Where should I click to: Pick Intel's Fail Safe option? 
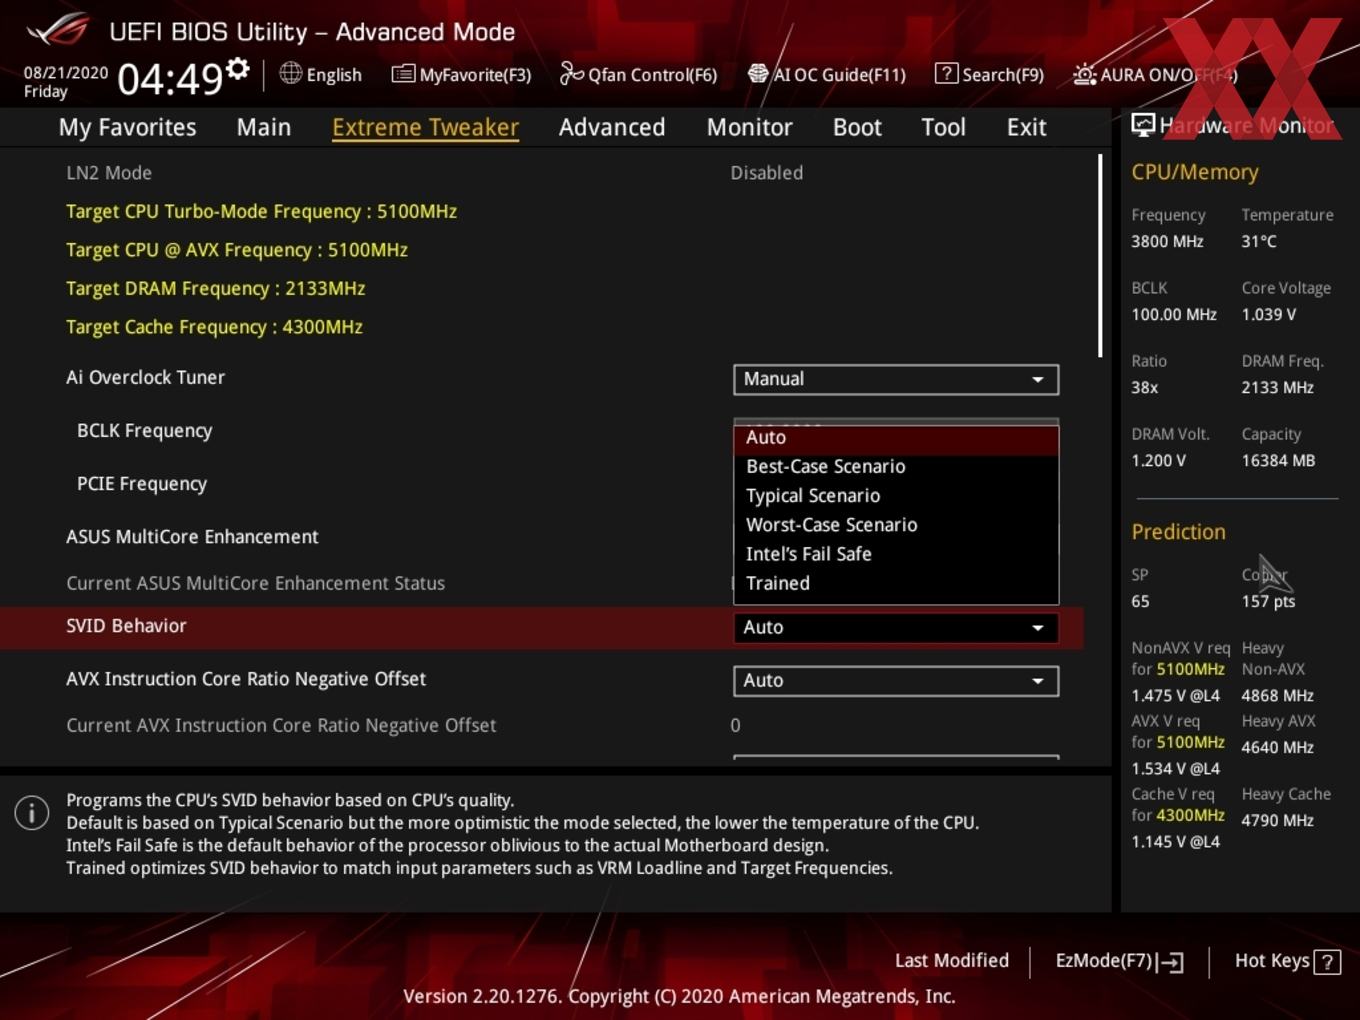click(x=896, y=554)
